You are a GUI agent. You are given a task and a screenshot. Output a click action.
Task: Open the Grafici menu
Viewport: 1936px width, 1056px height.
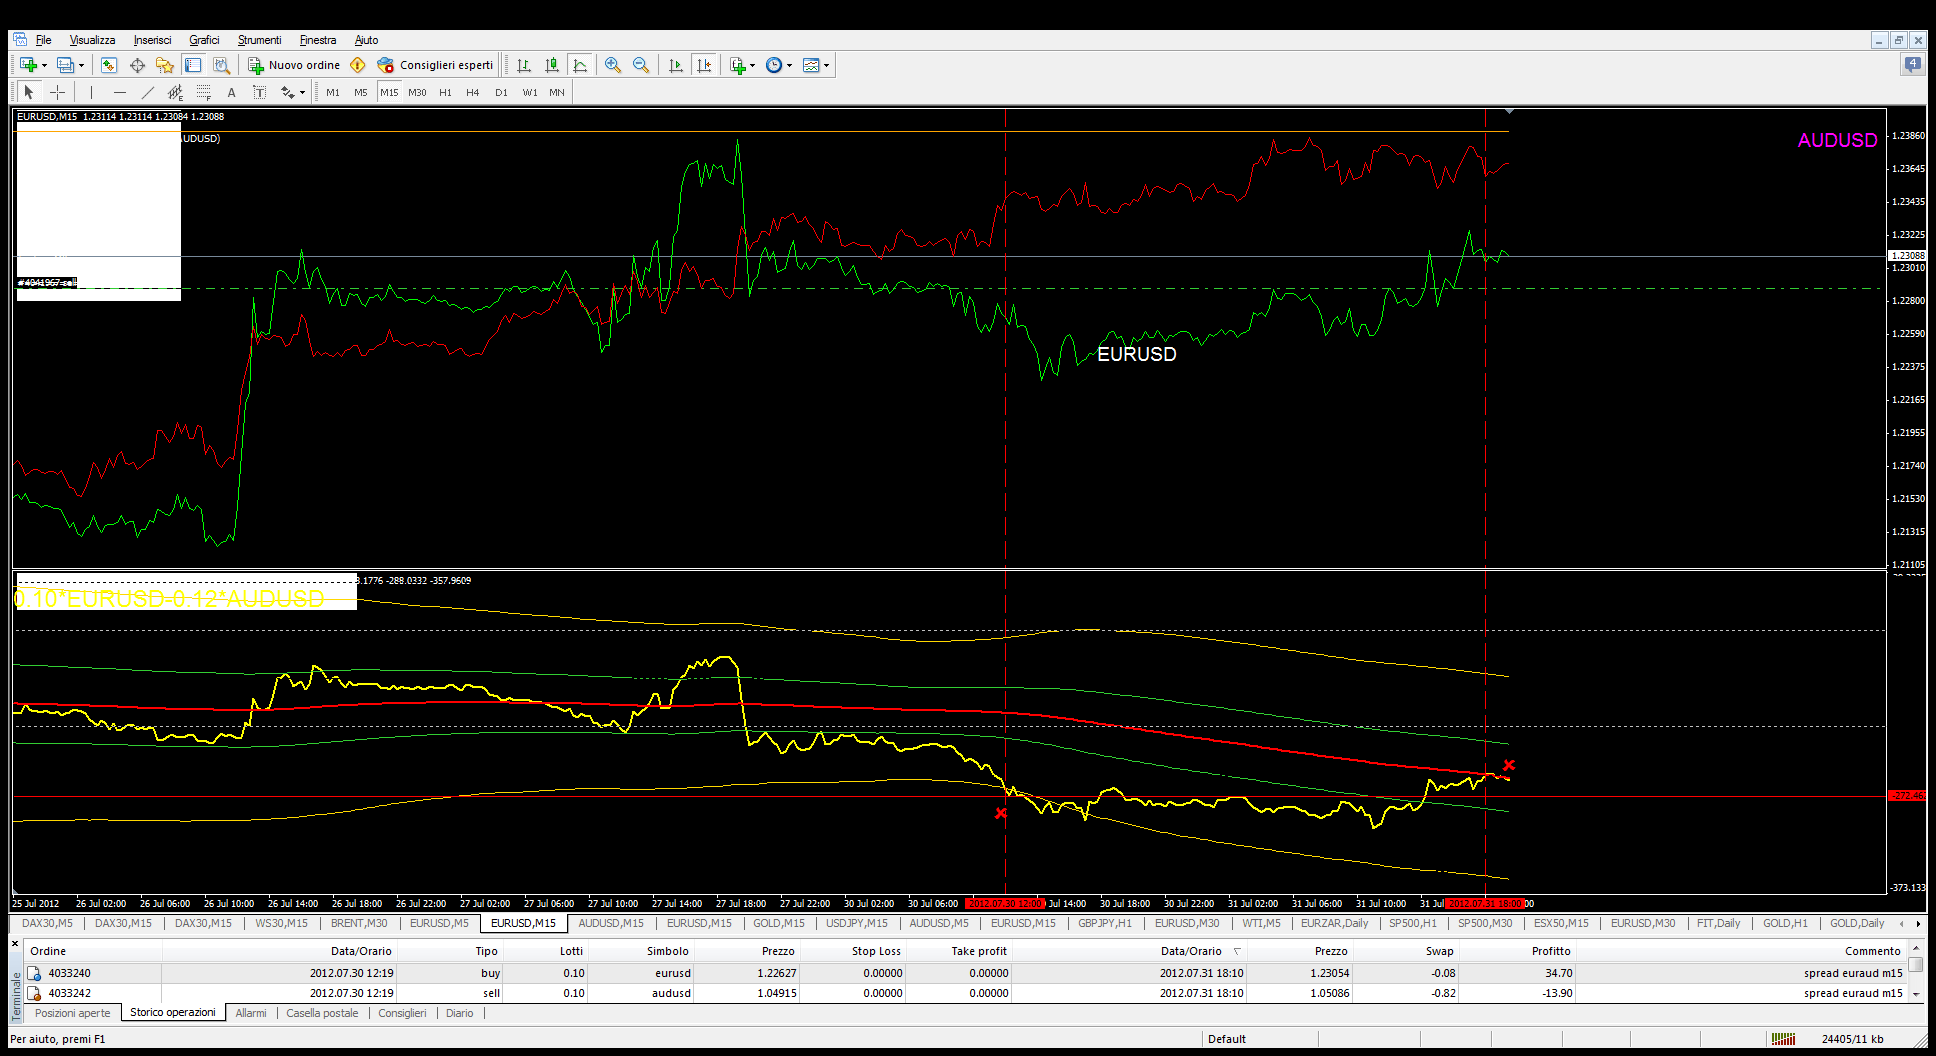coord(204,40)
